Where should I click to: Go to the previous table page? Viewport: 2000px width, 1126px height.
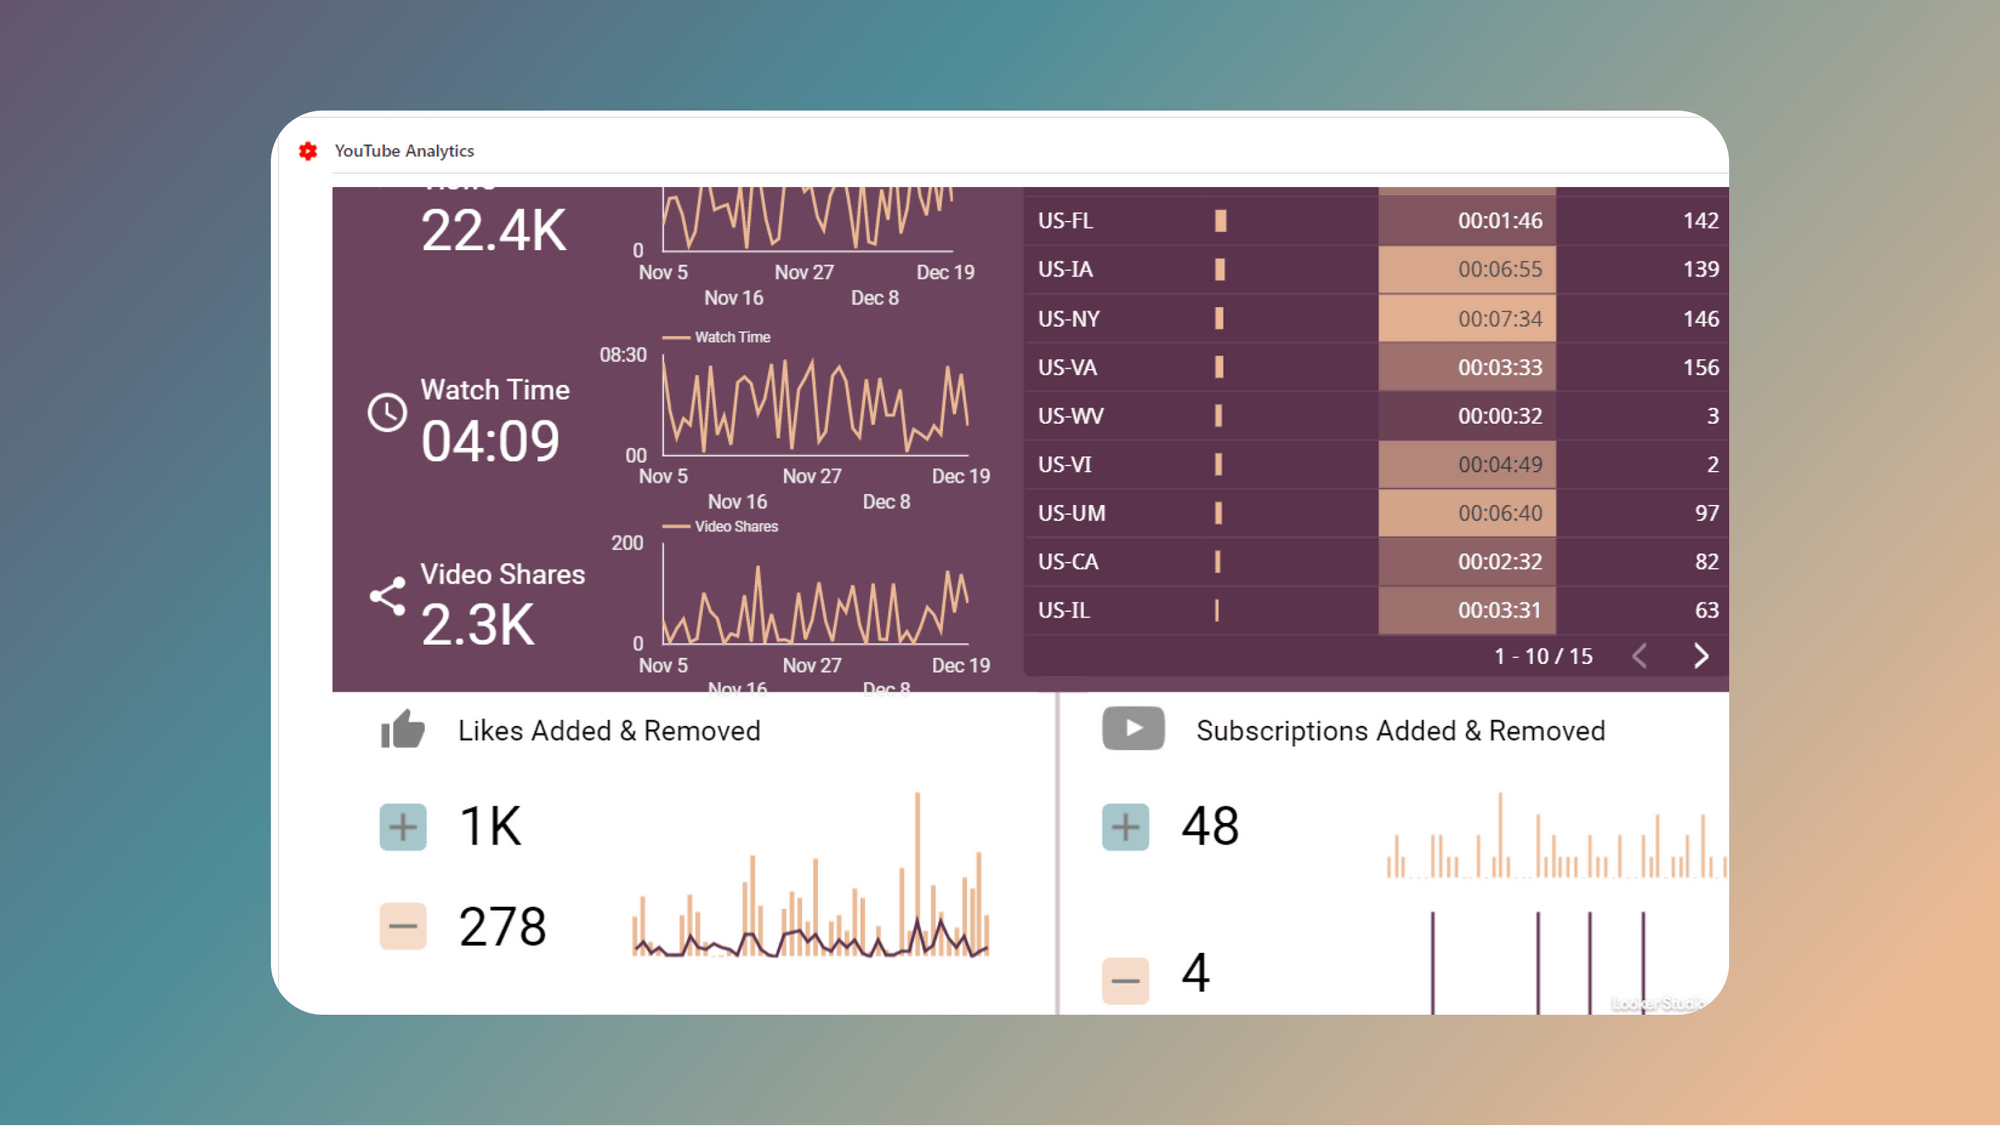coord(1640,656)
